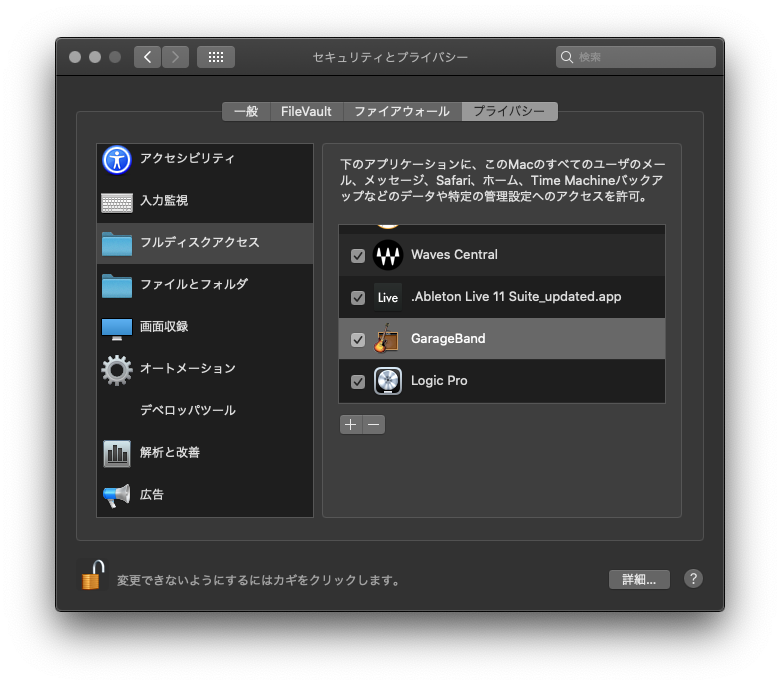Click the GarageBand name text

[448, 339]
